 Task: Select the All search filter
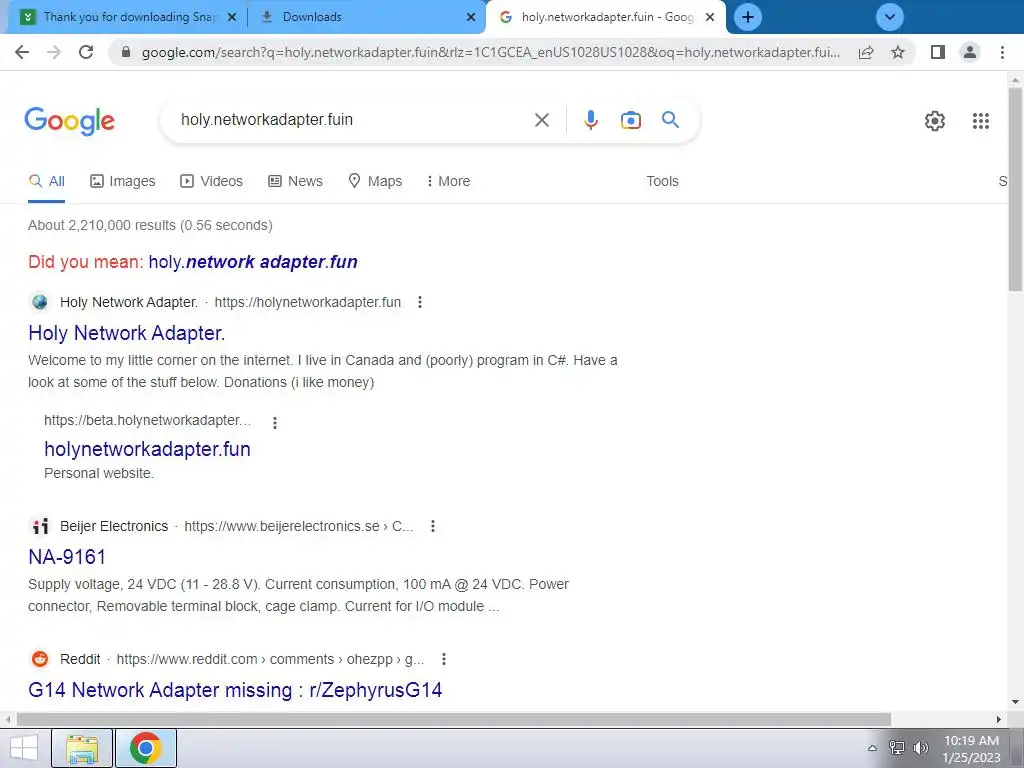coord(46,182)
